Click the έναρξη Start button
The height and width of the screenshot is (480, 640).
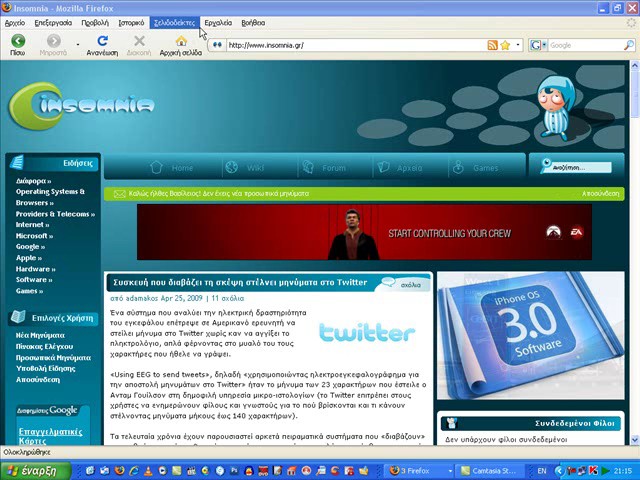click(x=36, y=471)
